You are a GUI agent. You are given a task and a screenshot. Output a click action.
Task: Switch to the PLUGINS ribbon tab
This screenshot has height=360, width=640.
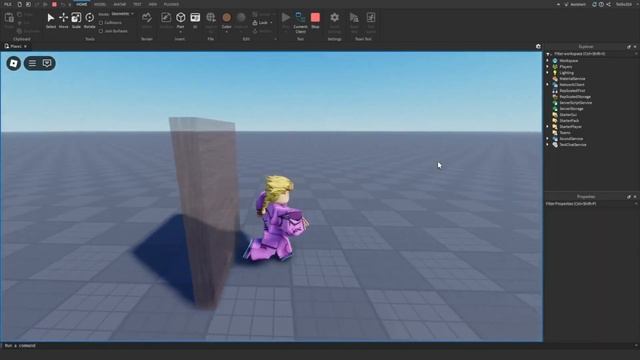tap(171, 4)
